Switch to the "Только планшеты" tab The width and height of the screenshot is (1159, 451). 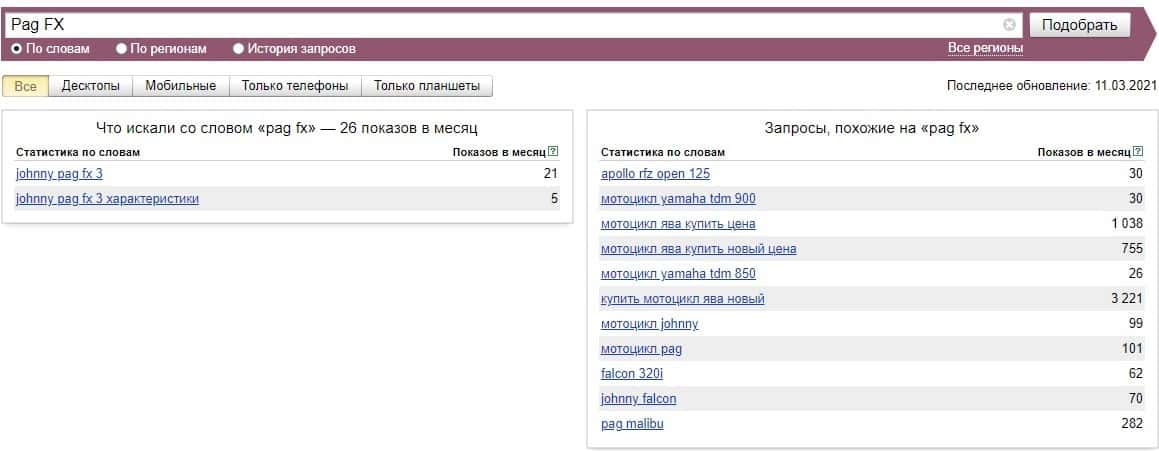click(427, 86)
